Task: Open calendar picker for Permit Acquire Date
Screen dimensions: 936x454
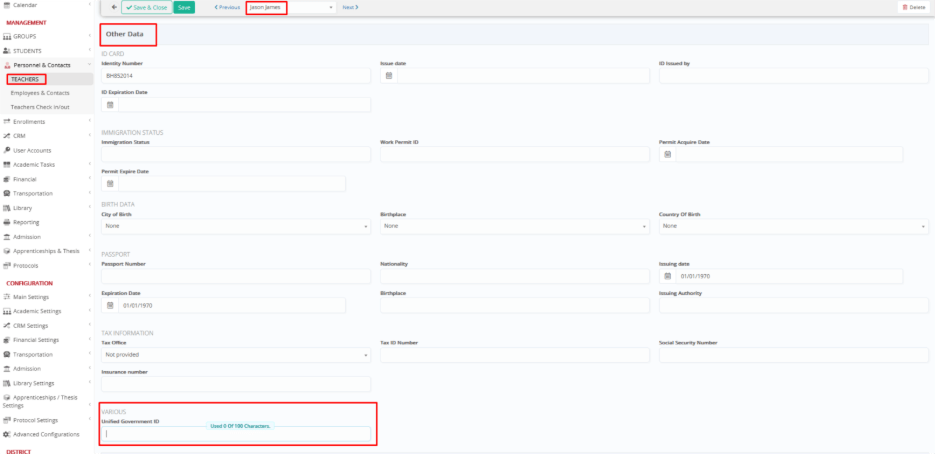Action: click(667, 155)
